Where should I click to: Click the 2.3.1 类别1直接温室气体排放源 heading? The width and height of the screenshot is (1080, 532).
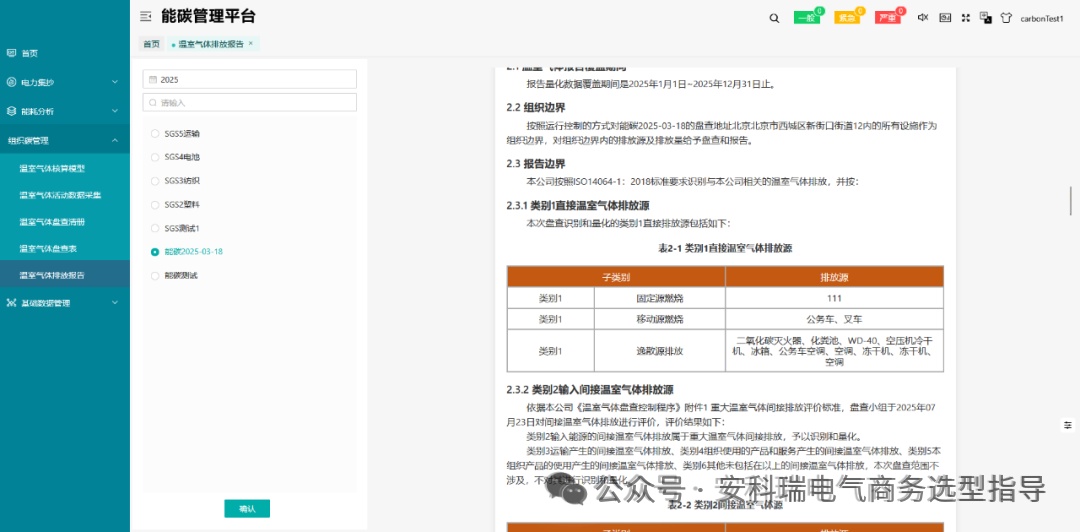578,205
